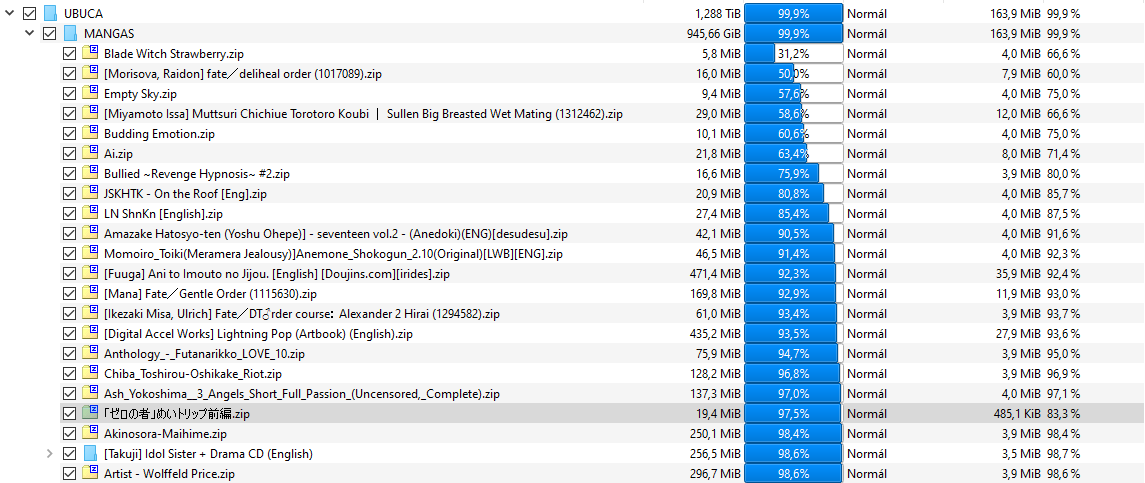Click 99,9% progress bar of UBUCA row

(x=793, y=14)
